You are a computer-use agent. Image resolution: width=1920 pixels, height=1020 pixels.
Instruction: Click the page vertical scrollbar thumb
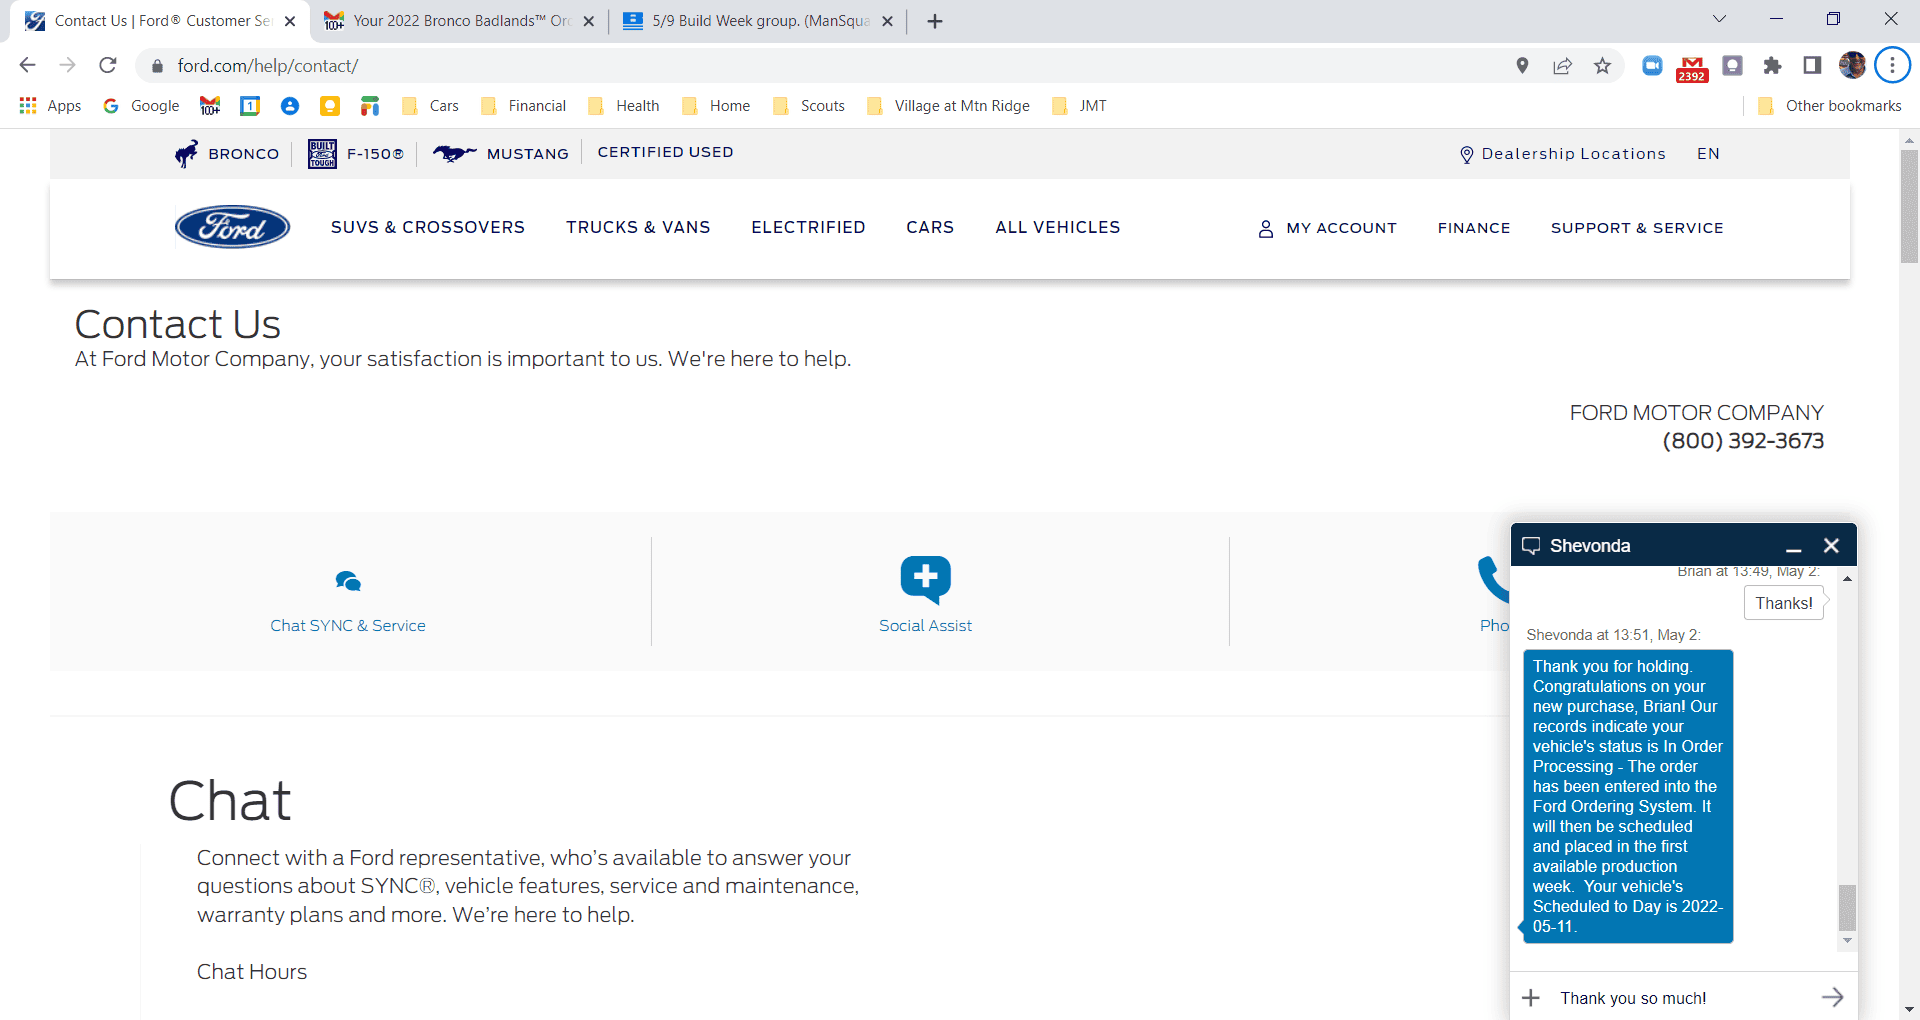[x=1909, y=205]
